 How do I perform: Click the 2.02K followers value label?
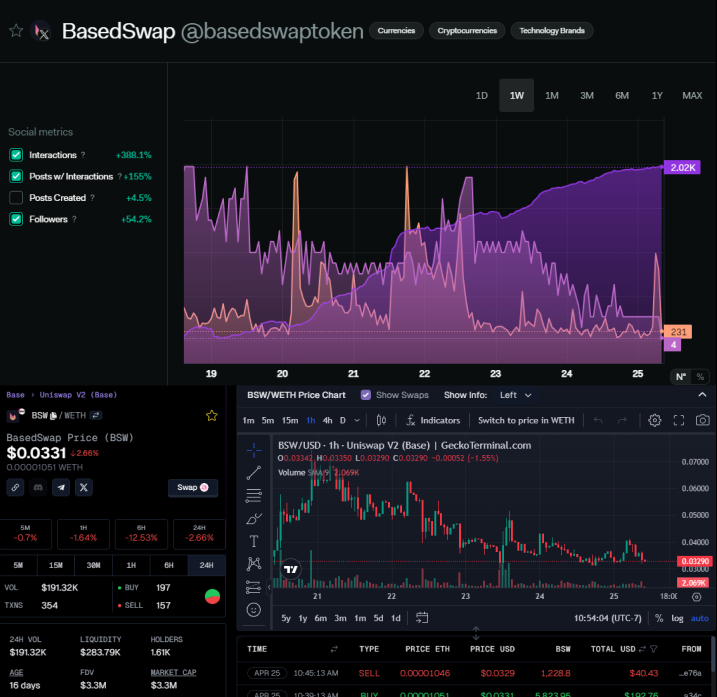click(682, 167)
